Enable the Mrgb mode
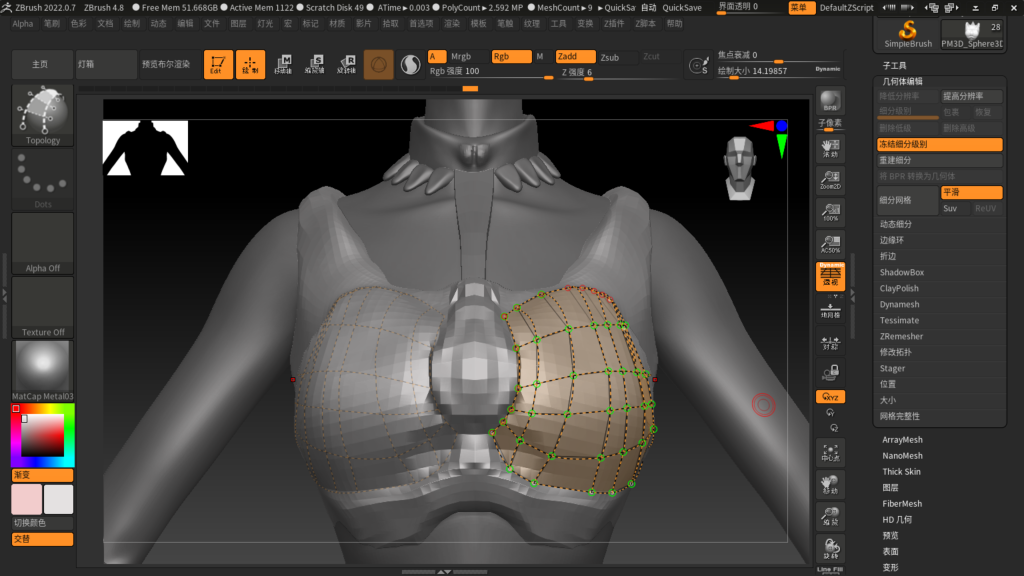 pos(461,57)
